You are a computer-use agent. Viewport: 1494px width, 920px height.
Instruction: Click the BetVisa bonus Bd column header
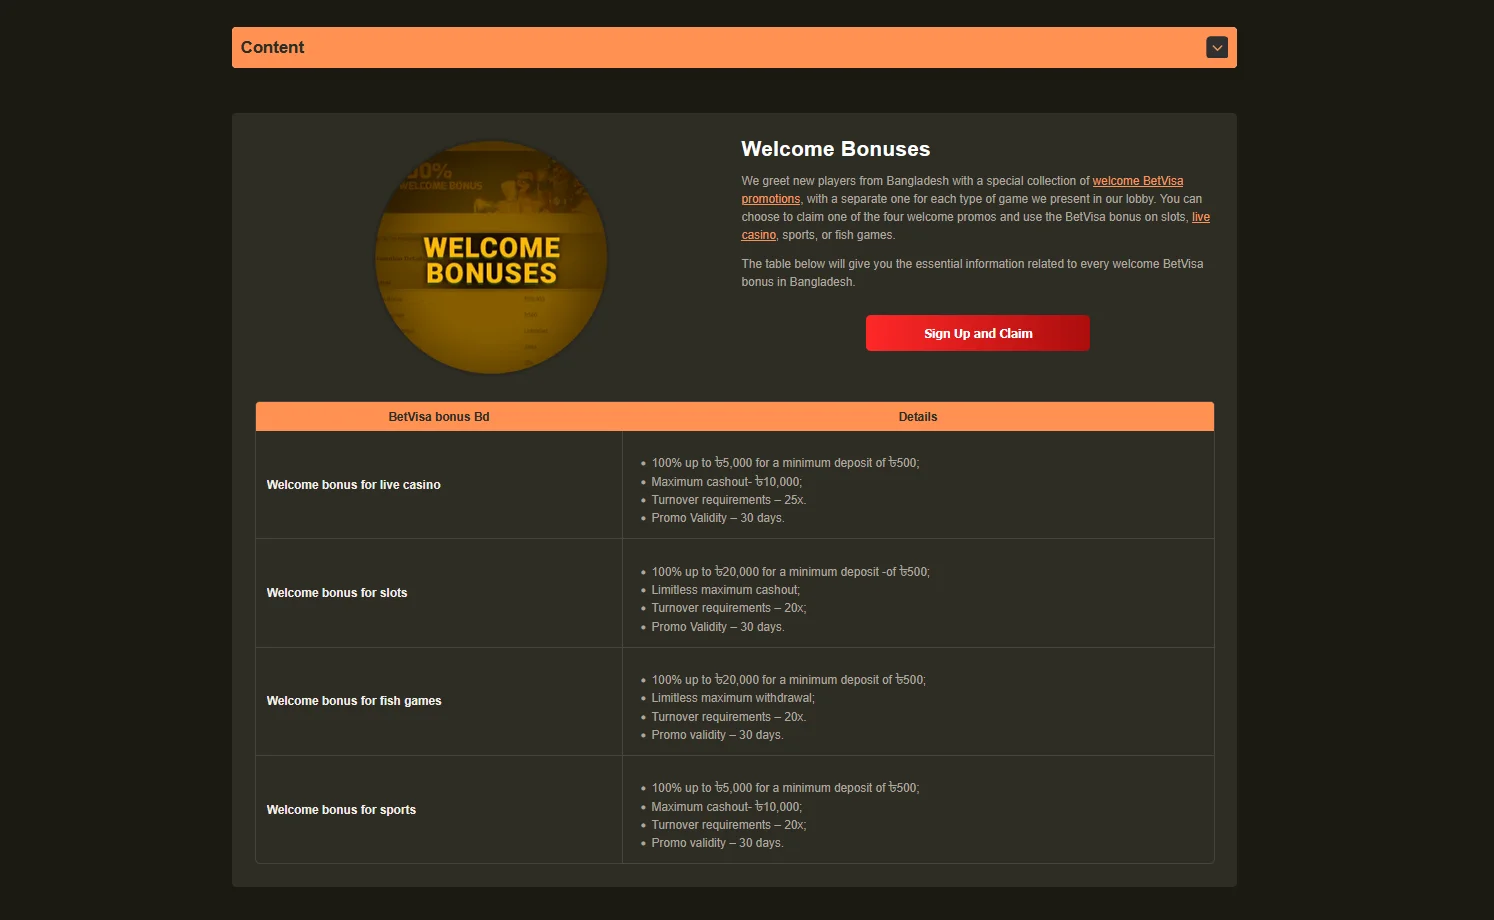pyautogui.click(x=438, y=417)
